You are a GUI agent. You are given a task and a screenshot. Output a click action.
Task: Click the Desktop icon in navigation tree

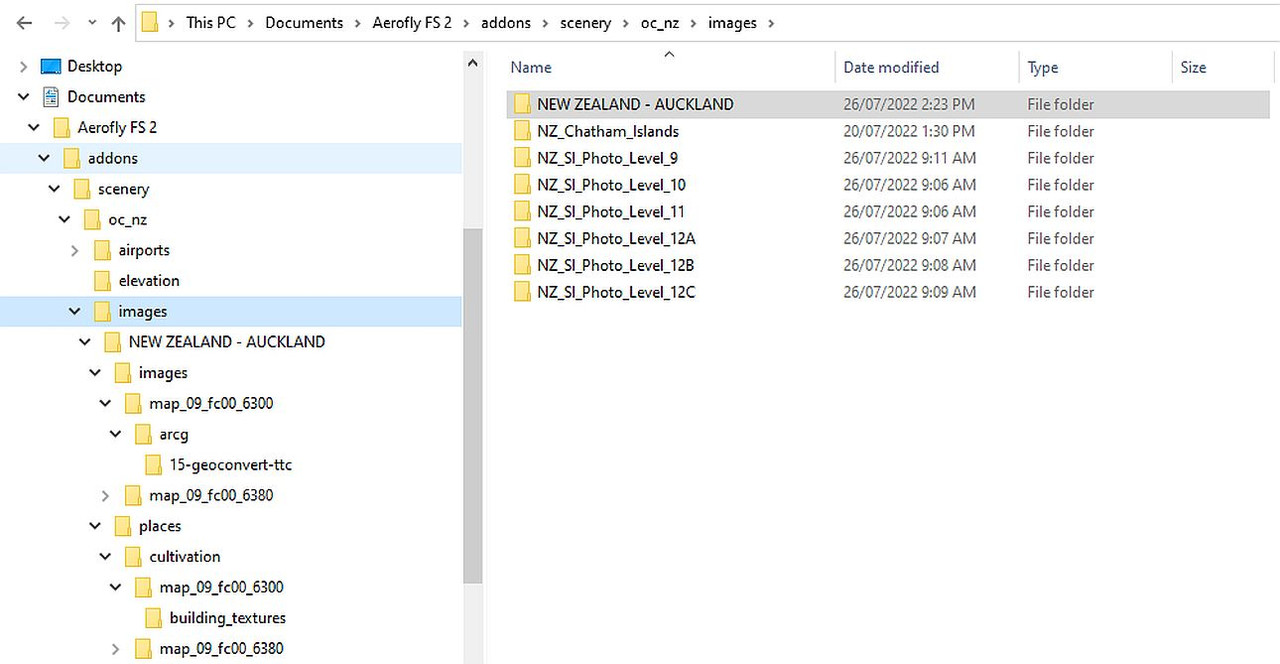[x=50, y=66]
